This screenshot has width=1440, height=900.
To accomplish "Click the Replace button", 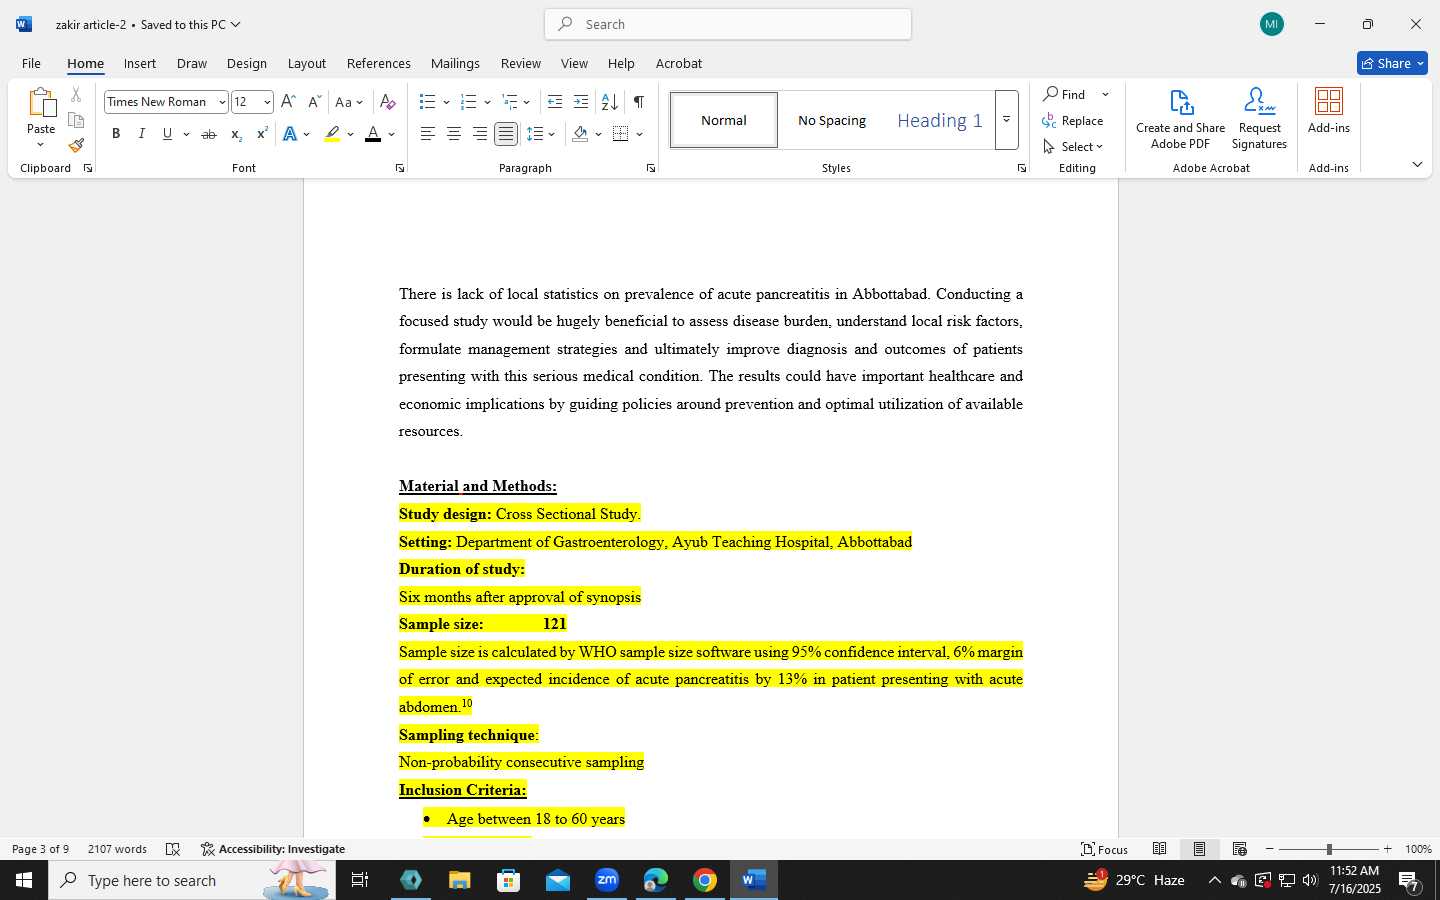I will 1073,121.
